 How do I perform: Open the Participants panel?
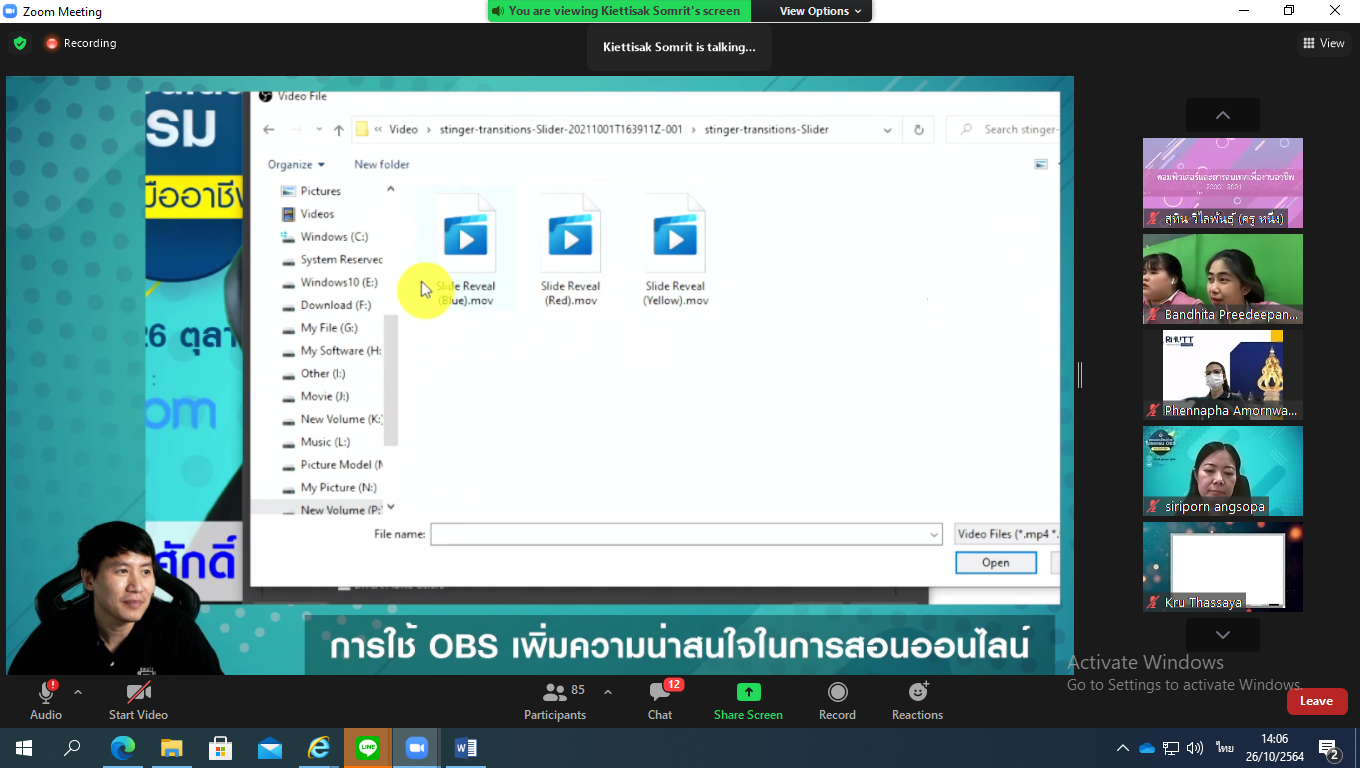[x=554, y=700]
